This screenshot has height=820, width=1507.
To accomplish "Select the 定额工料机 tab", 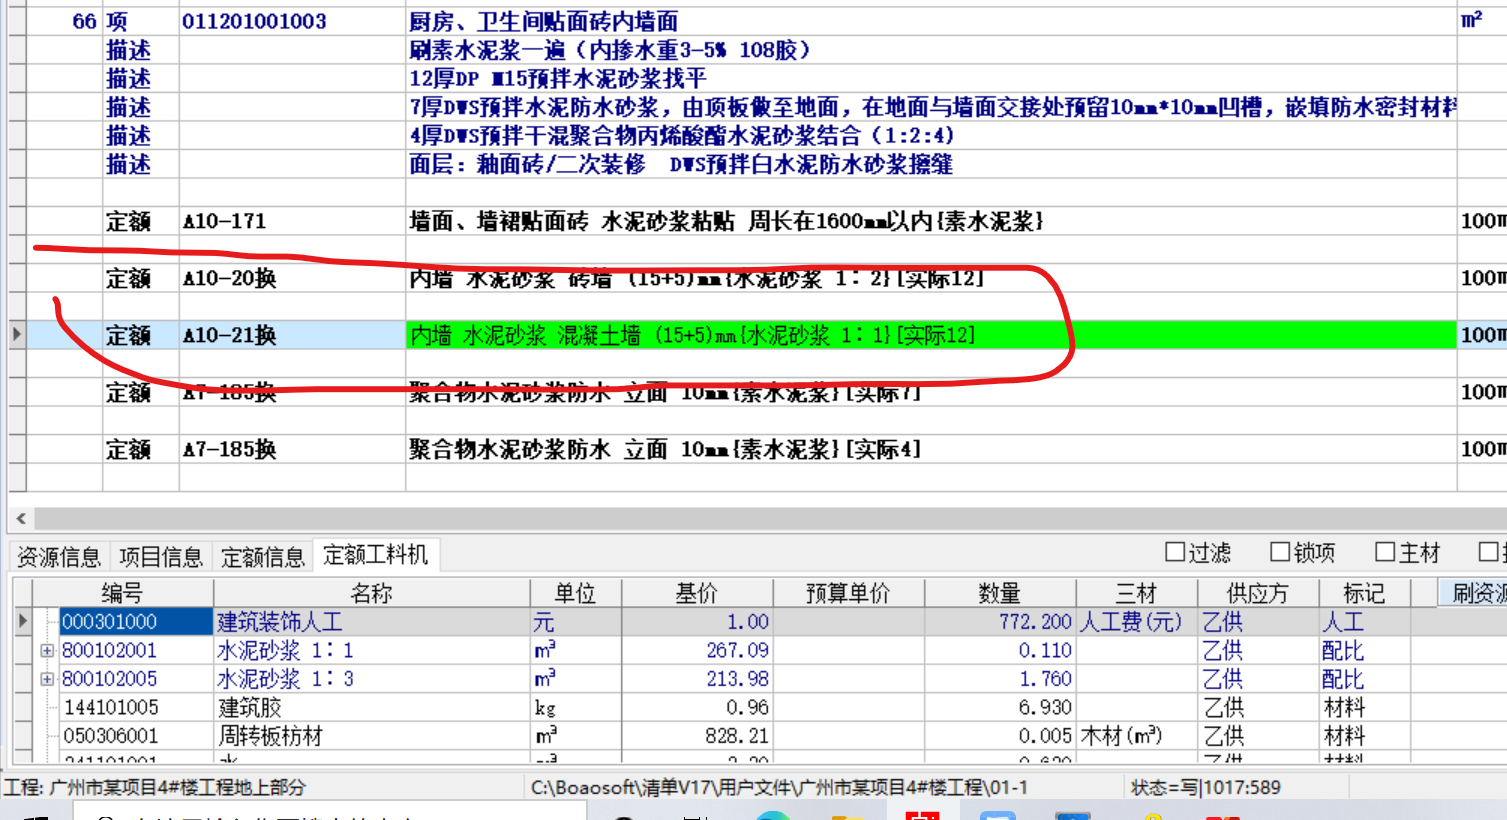I will point(376,555).
